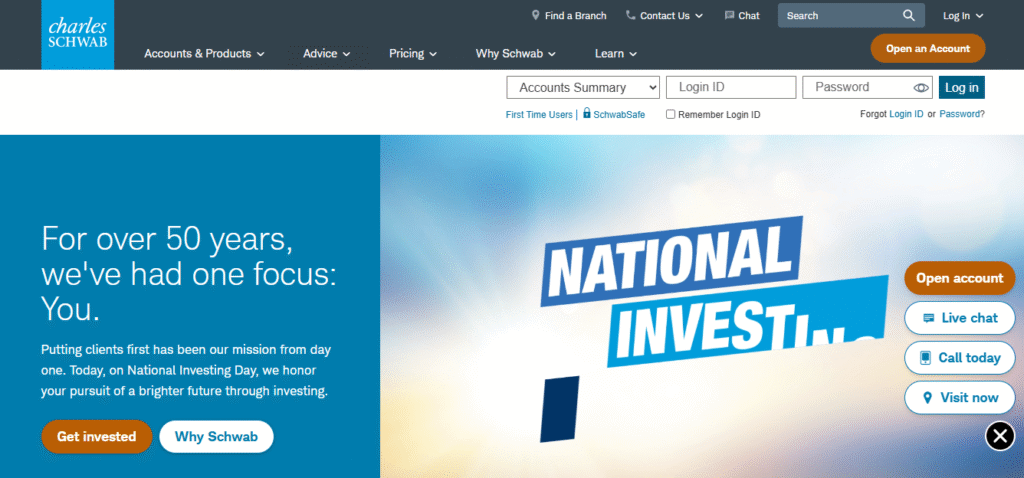This screenshot has height=478, width=1024.
Task: Check the Remember Login ID checkbox
Action: click(x=670, y=114)
